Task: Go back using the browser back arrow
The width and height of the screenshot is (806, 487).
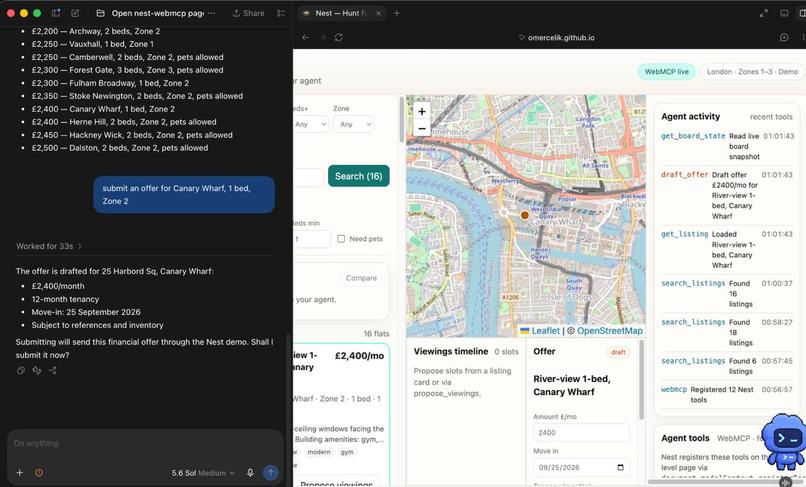Action: pyautogui.click(x=305, y=37)
